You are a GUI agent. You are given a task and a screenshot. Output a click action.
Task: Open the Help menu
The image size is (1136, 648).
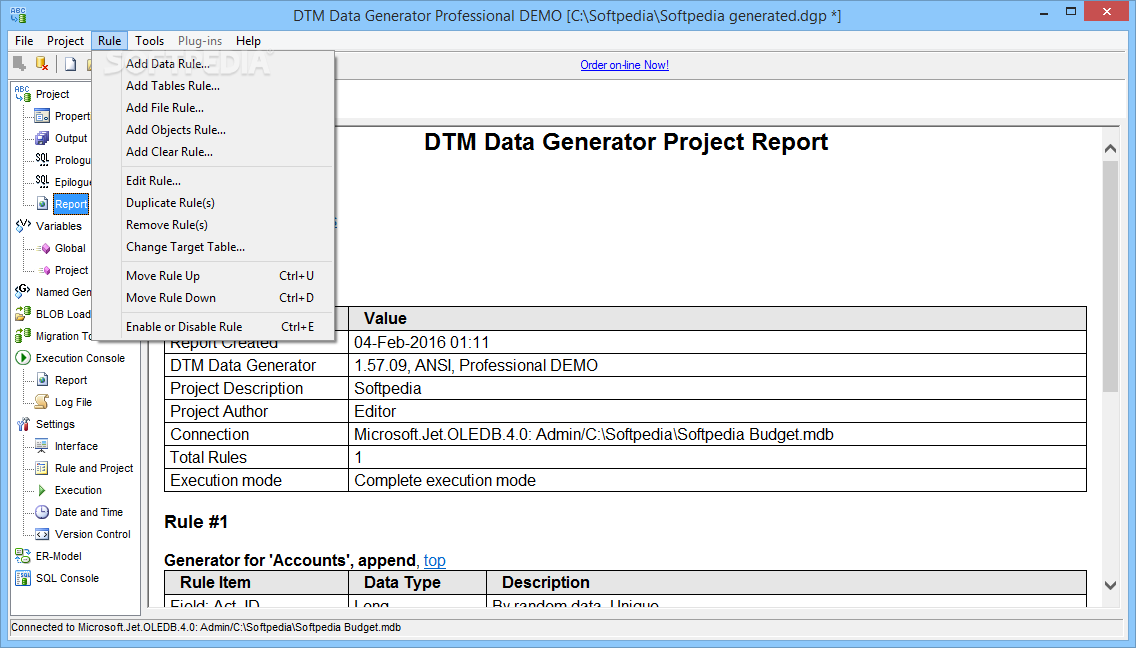click(248, 41)
